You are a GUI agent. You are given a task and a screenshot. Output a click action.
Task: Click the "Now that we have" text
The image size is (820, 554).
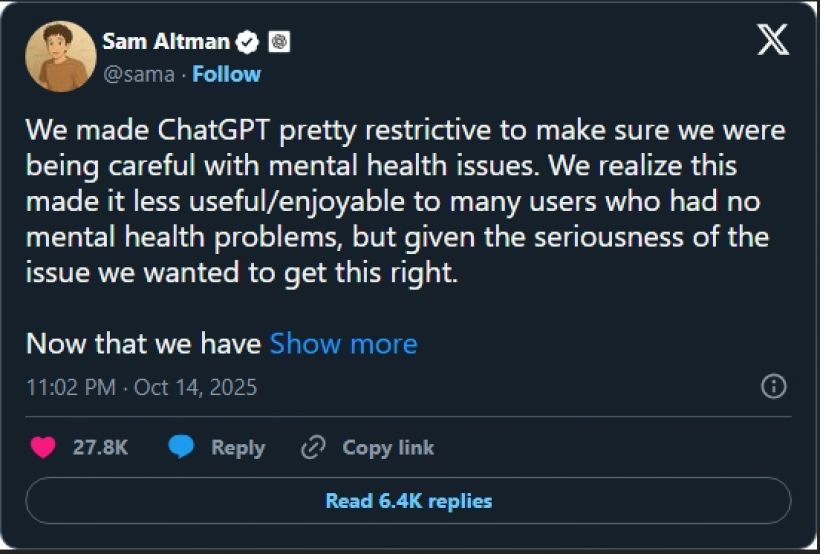click(x=144, y=343)
